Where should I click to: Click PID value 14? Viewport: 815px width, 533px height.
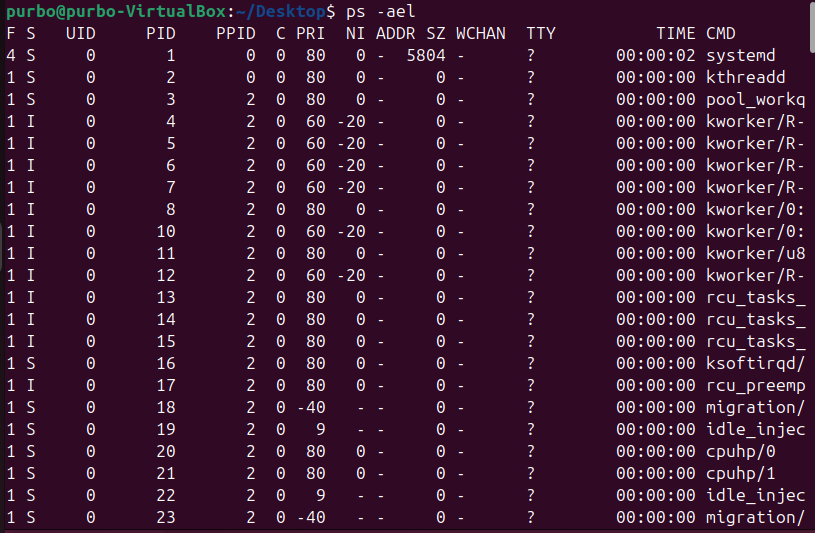[166, 319]
